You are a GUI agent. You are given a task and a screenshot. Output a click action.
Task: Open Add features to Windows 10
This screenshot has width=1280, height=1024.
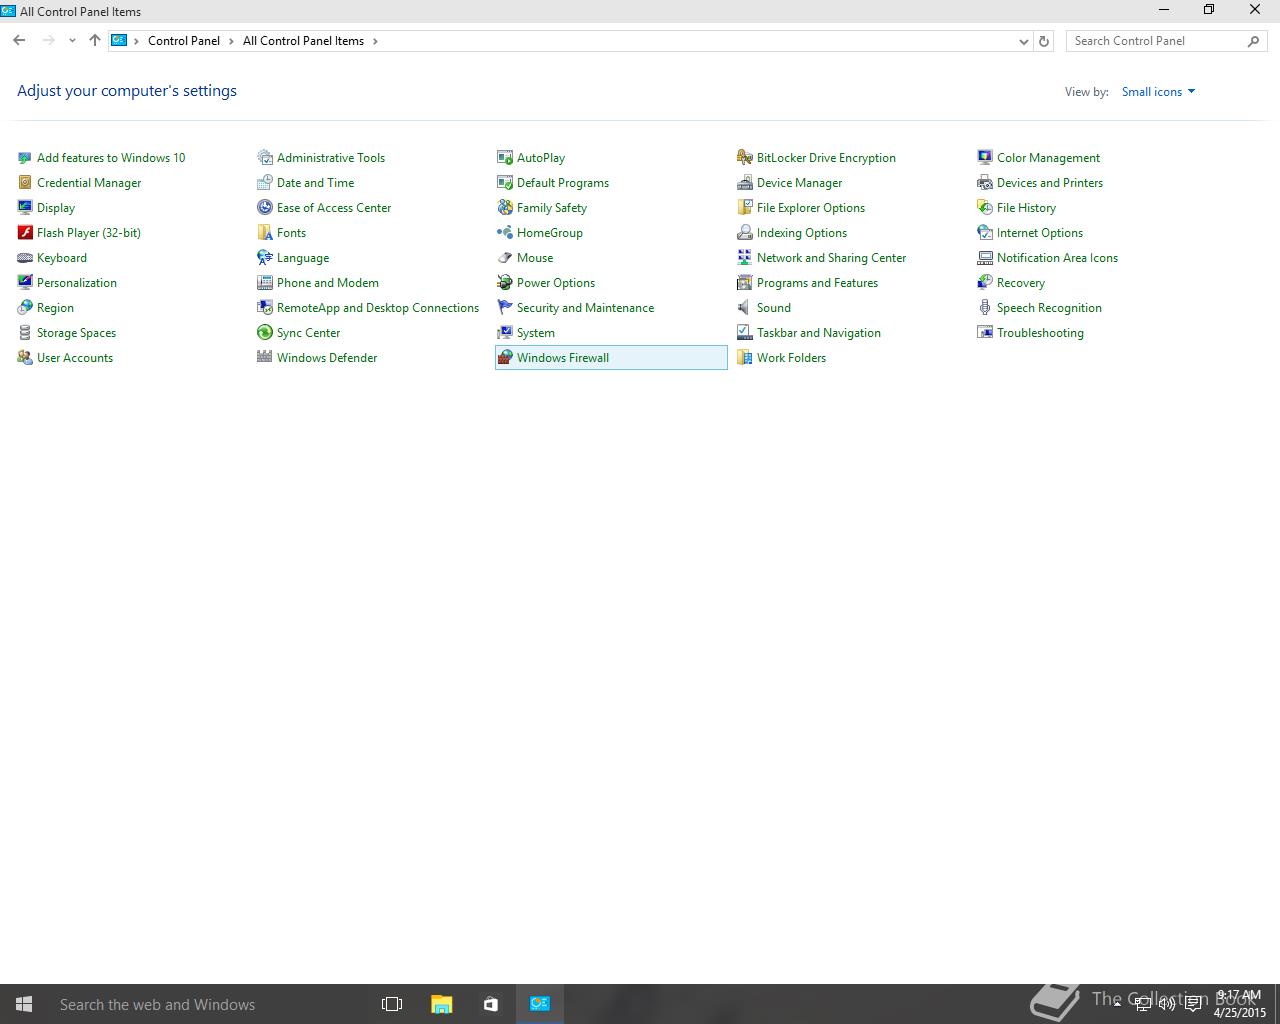pyautogui.click(x=111, y=158)
